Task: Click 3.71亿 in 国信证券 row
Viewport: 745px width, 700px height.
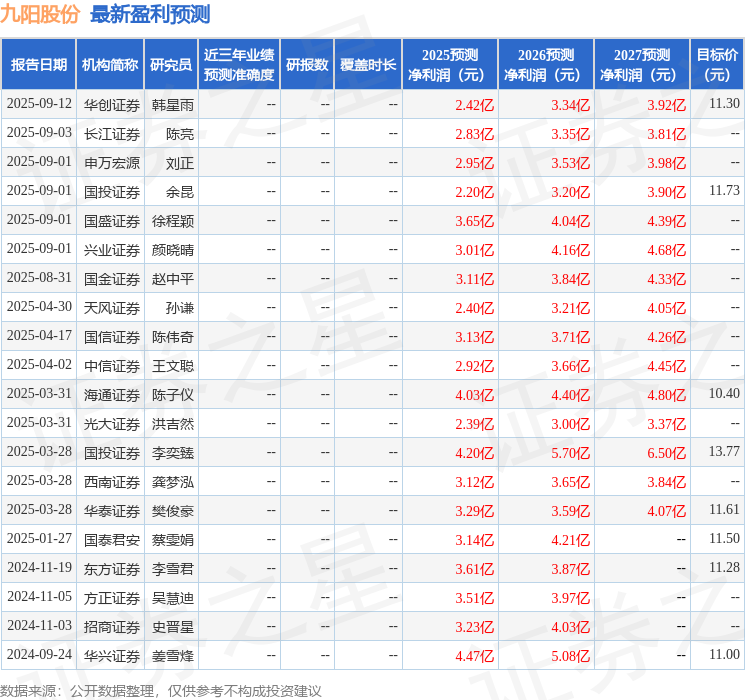Action: point(570,337)
